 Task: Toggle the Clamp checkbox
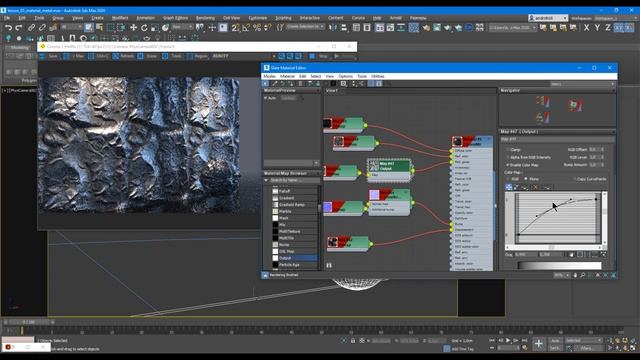(509, 150)
